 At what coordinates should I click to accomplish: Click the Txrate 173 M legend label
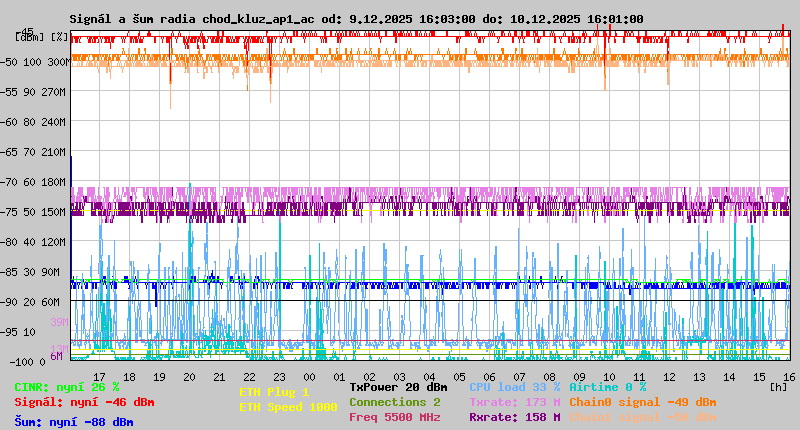[514, 402]
